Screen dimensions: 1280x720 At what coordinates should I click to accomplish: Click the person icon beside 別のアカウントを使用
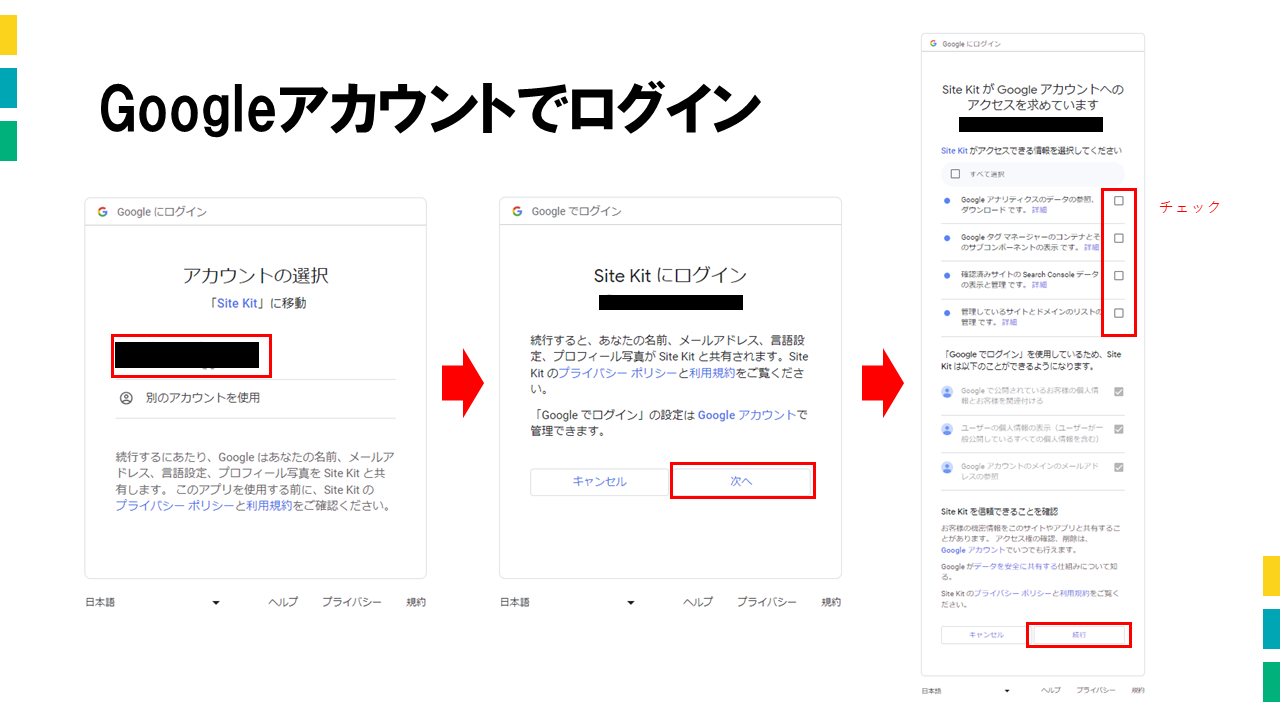pyautogui.click(x=126, y=398)
